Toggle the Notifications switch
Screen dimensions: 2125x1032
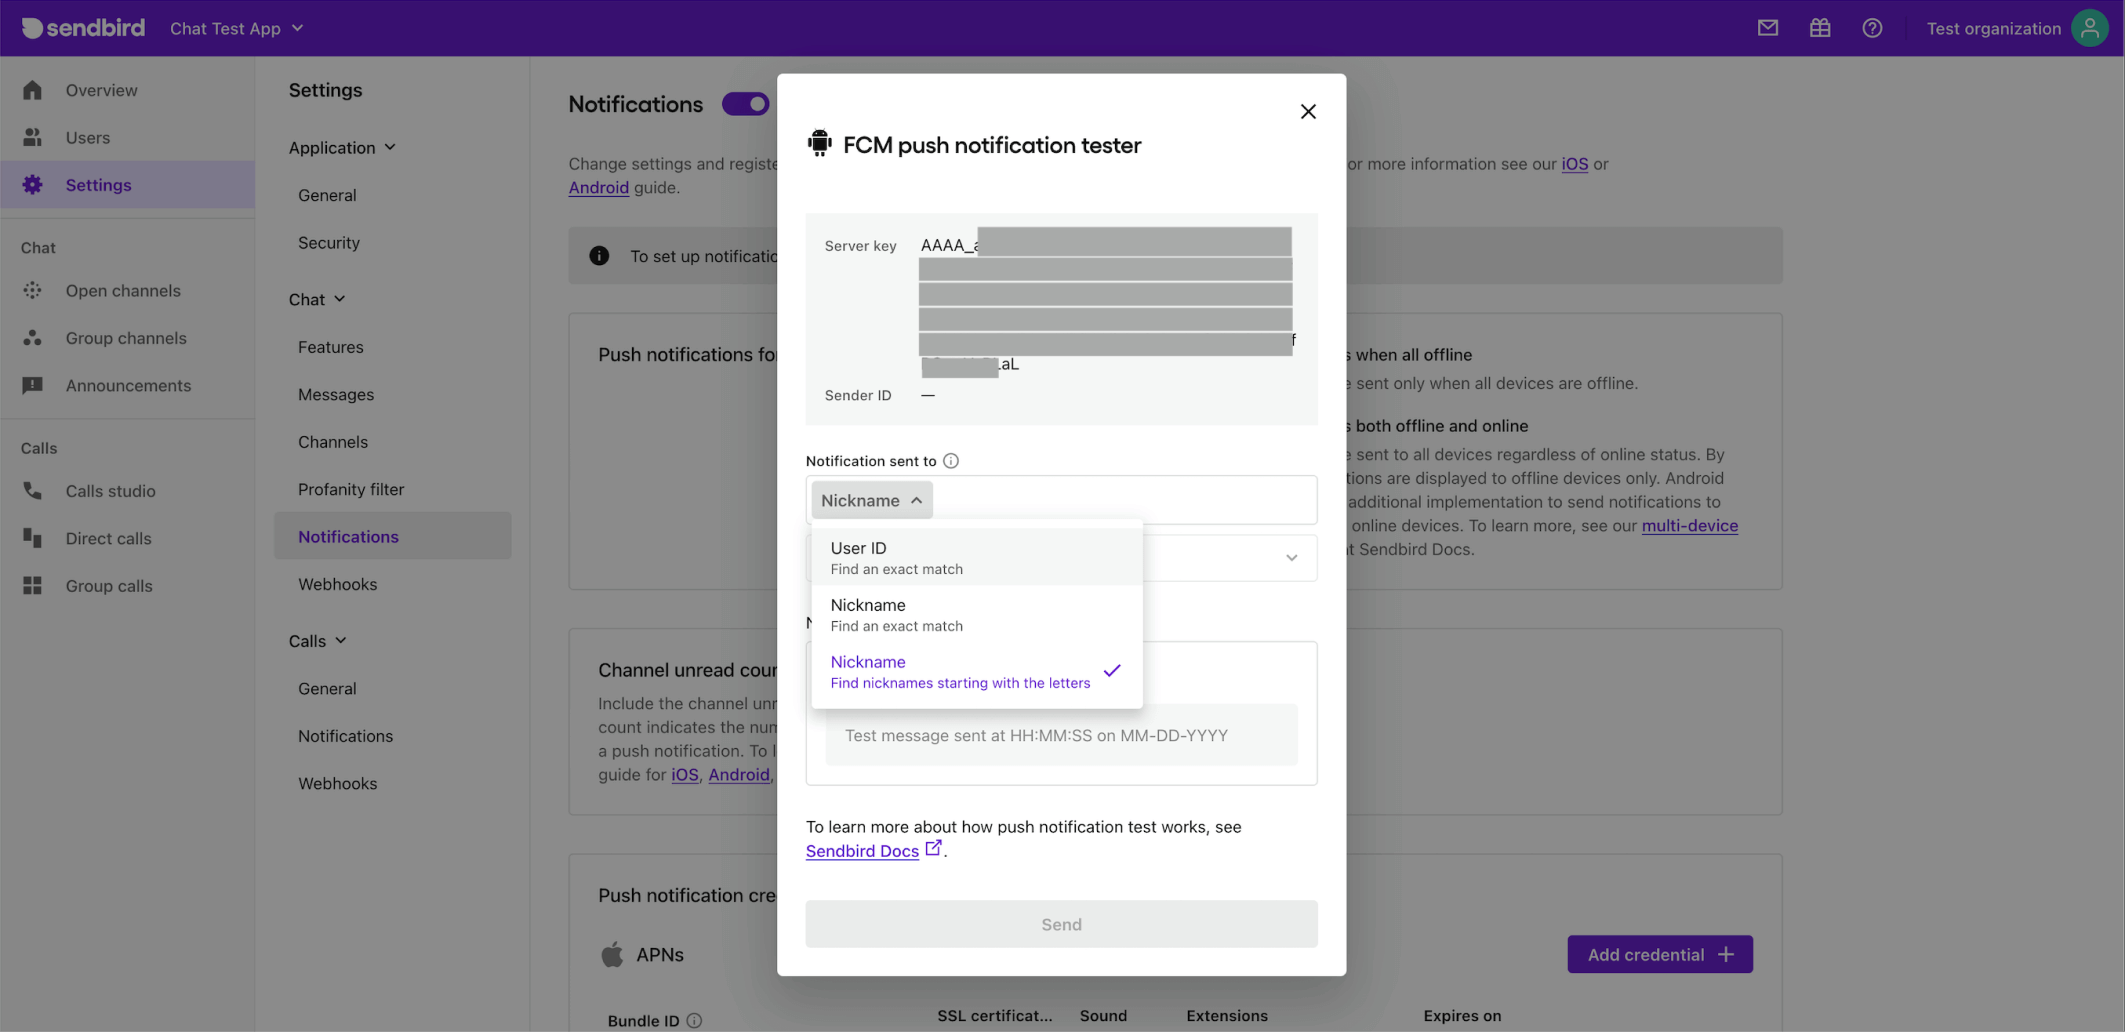click(x=746, y=104)
